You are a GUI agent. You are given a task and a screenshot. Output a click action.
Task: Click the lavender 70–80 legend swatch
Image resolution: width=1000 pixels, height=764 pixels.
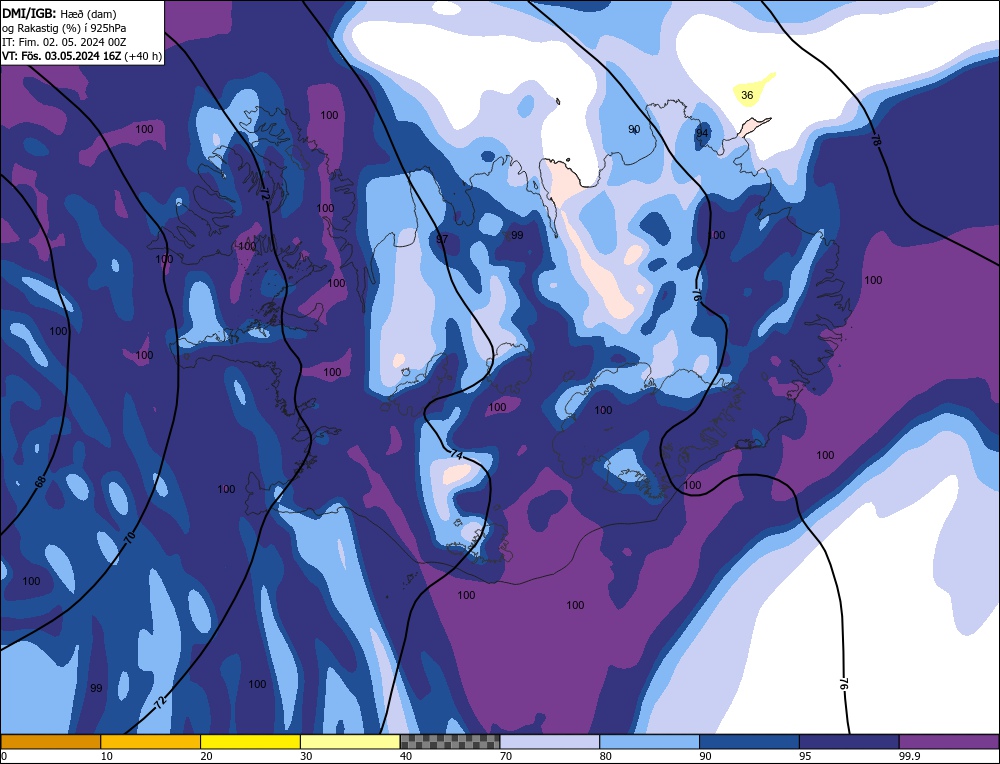[550, 742]
